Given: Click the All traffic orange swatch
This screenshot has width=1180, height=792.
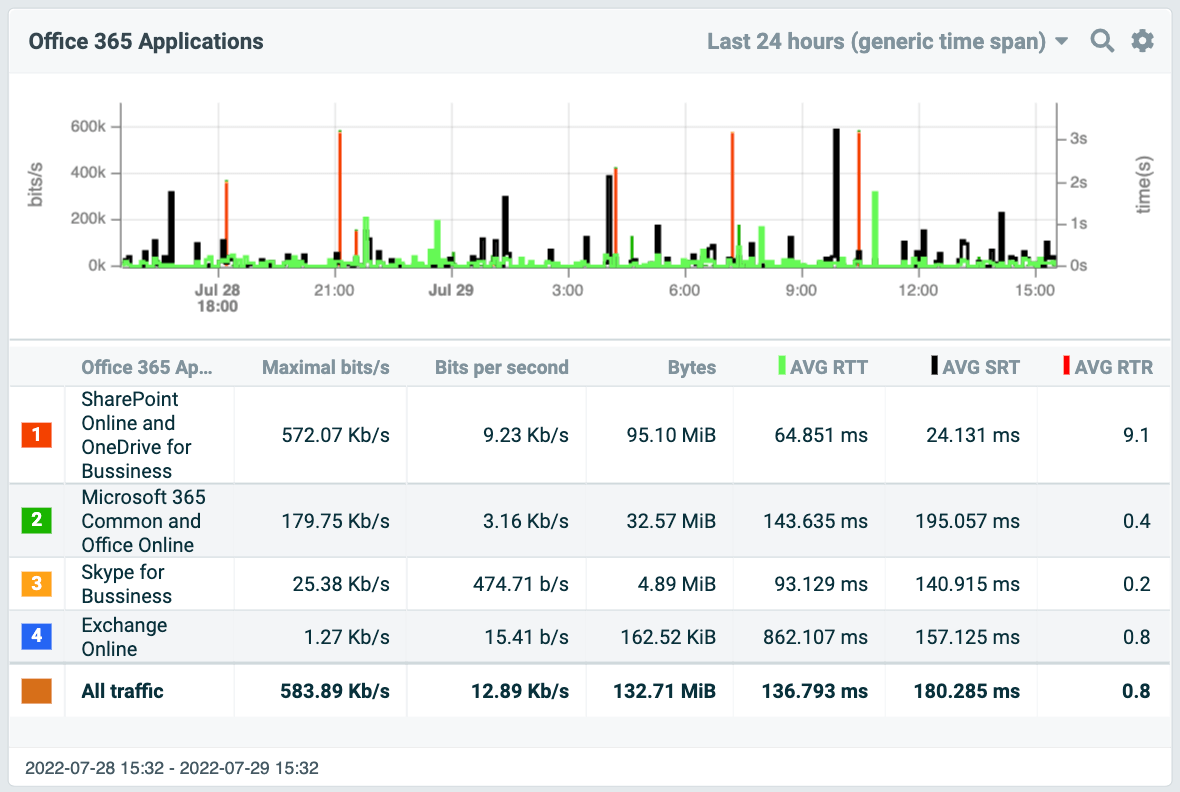Looking at the screenshot, I should pyautogui.click(x=36, y=691).
